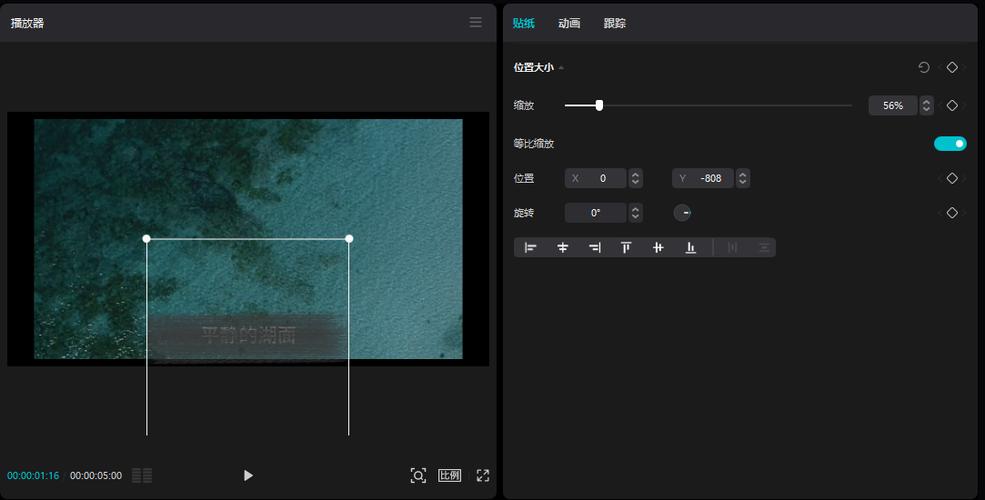The height and width of the screenshot is (500, 985).
Task: Align sticker horizontally centered
Action: click(563, 247)
